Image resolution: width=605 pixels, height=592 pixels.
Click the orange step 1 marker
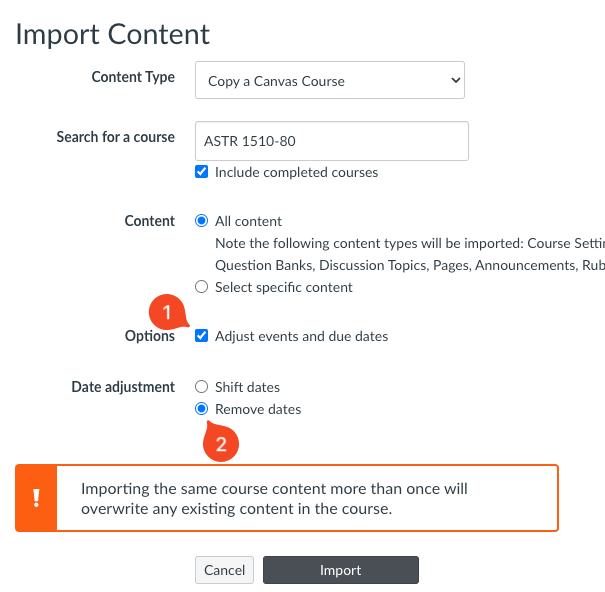167,312
